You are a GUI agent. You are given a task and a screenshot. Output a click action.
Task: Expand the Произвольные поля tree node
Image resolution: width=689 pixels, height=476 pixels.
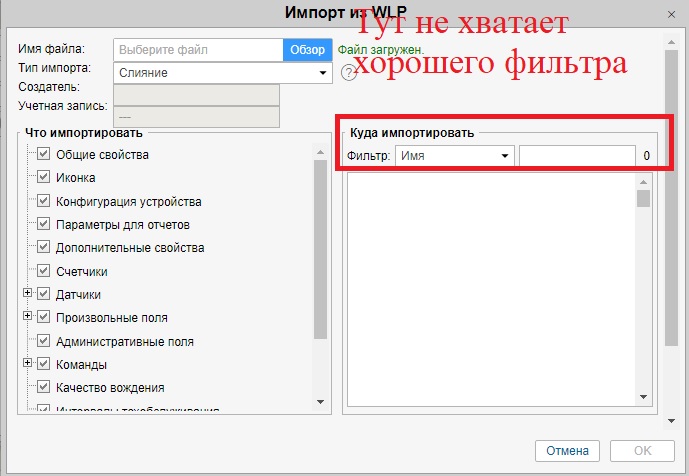pyautogui.click(x=27, y=317)
